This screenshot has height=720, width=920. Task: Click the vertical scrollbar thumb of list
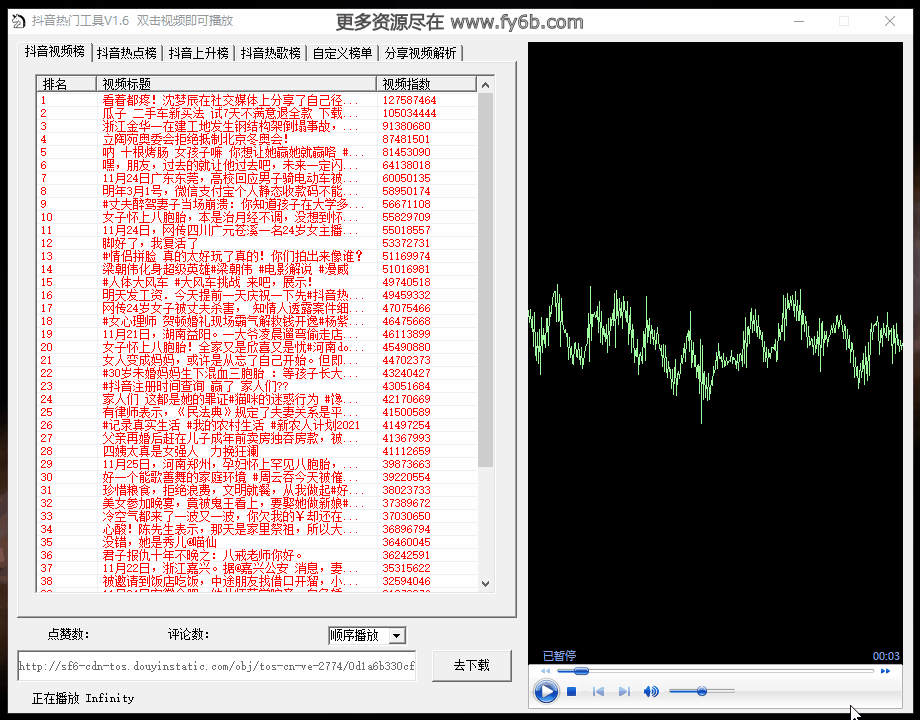(x=485, y=280)
